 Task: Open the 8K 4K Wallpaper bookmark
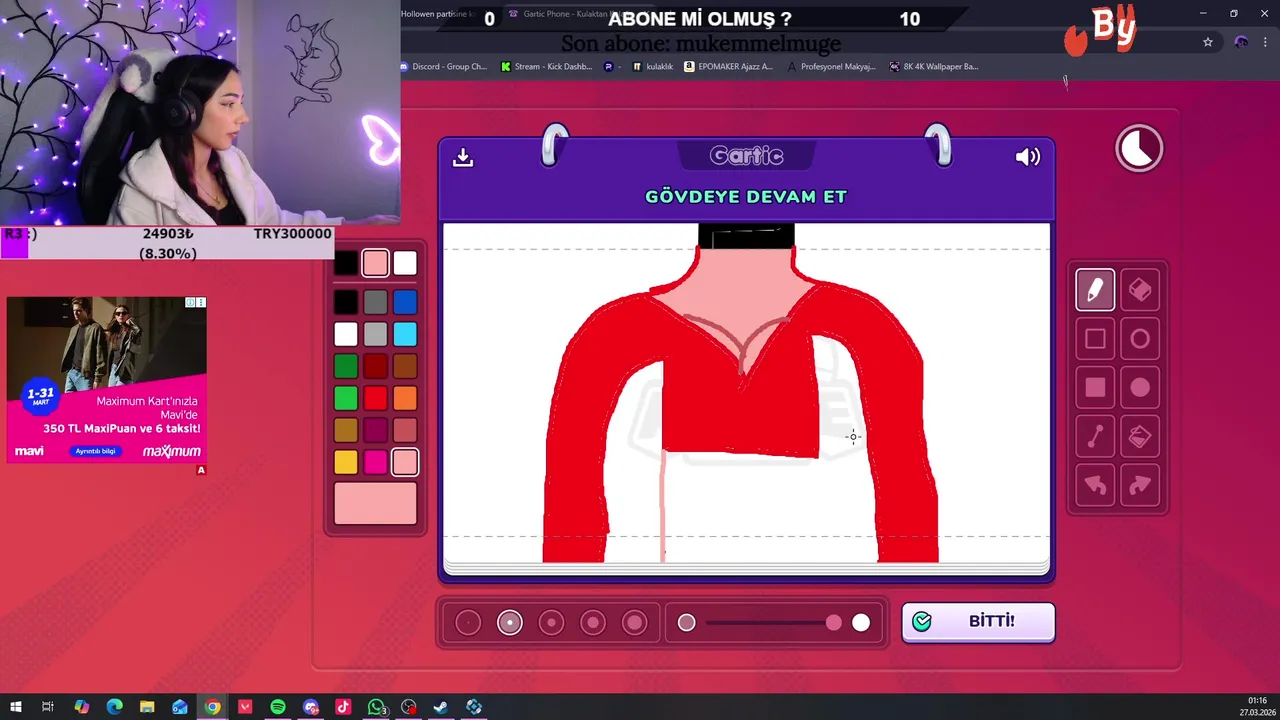(x=933, y=67)
